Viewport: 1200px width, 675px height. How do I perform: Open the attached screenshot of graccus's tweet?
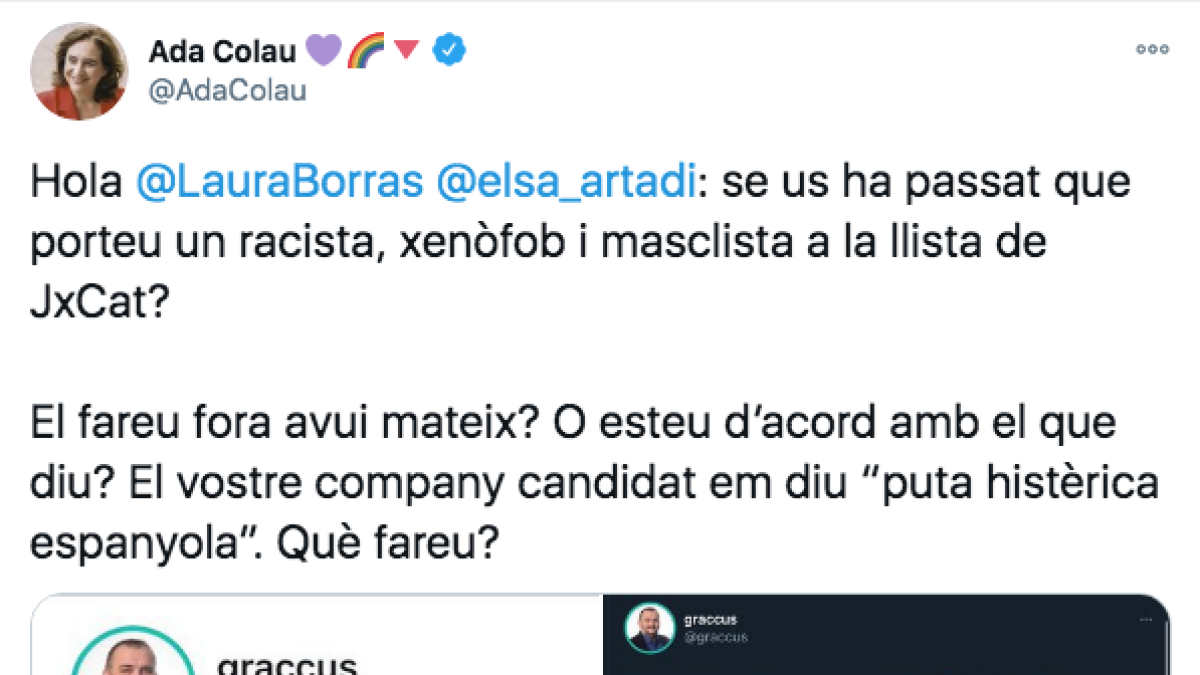coord(890,640)
